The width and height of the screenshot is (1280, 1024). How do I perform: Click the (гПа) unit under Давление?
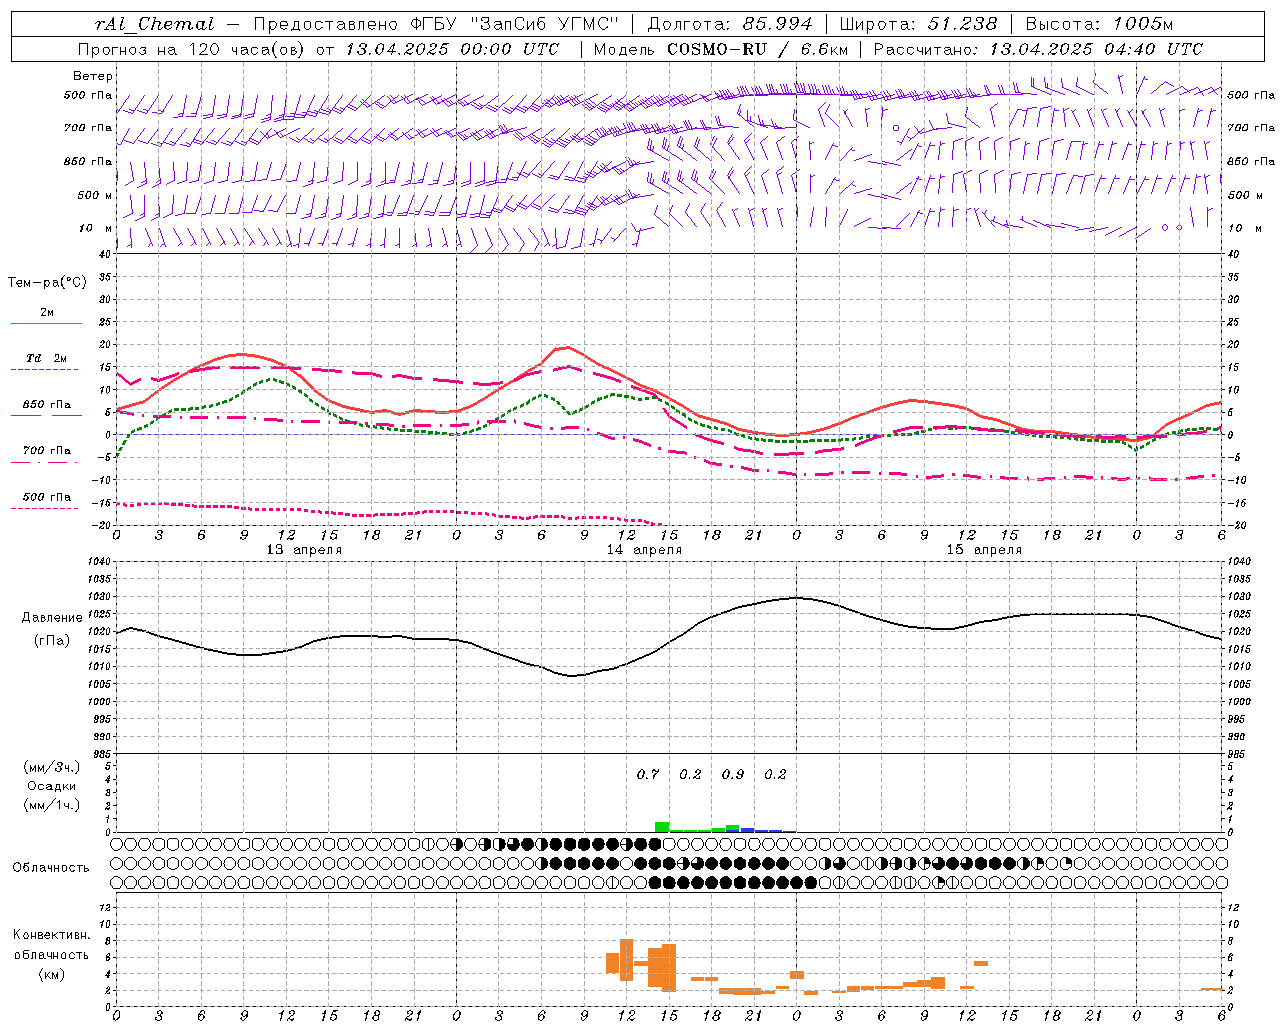[x=52, y=641]
